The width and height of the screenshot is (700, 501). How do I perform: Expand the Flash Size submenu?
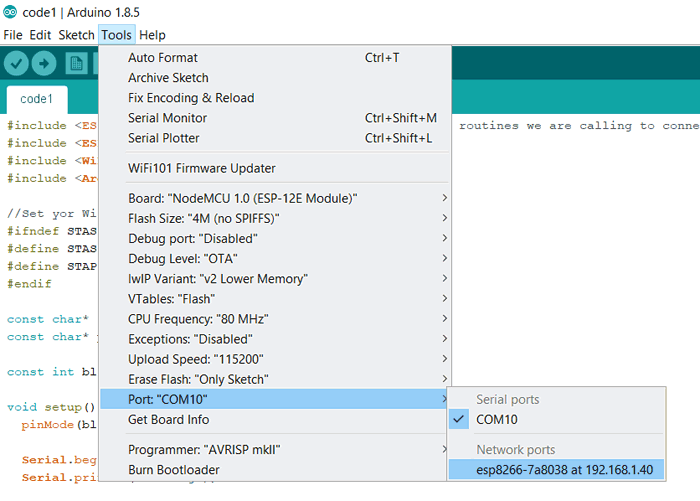coord(275,218)
